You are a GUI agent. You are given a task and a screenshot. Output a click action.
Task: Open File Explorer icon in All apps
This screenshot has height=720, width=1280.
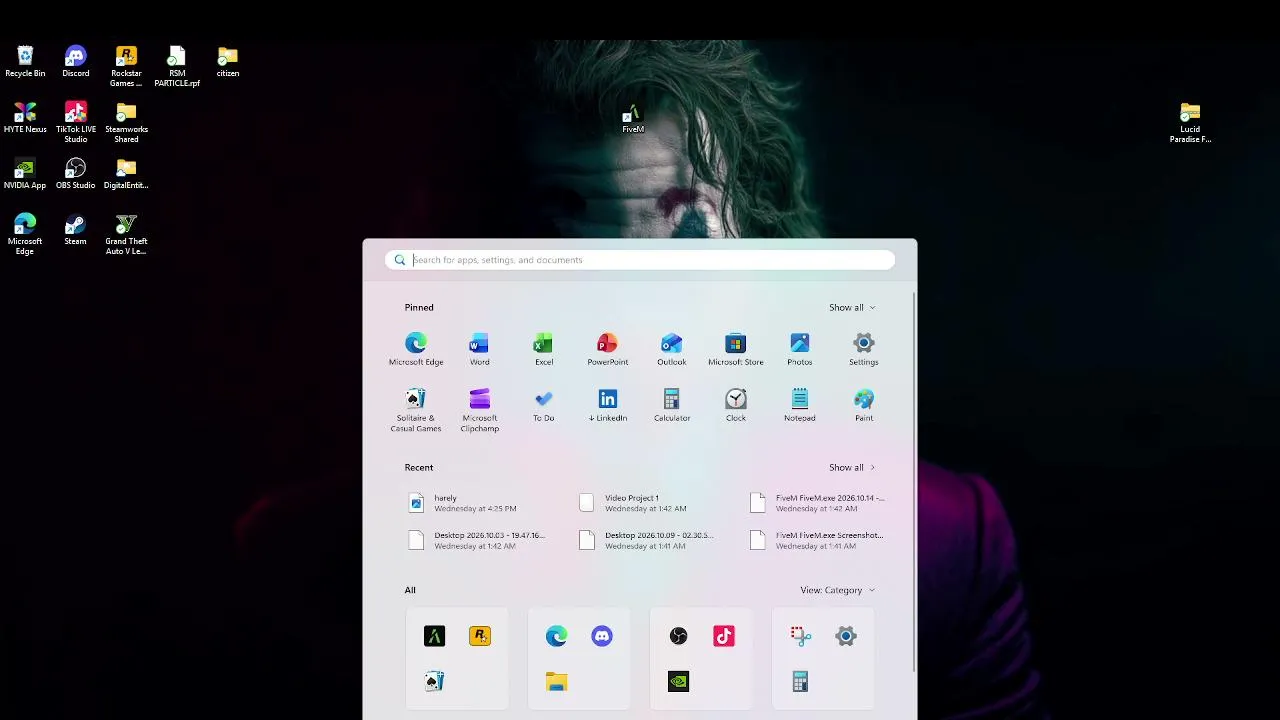557,682
